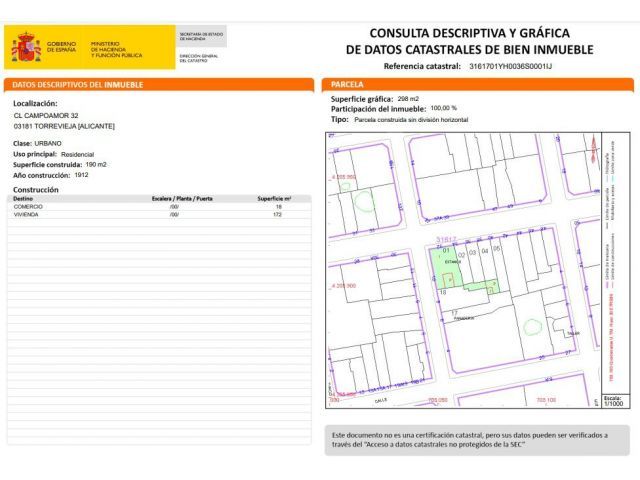Click 'Acceso a datos catastrales no protegidos' text

coord(442,444)
